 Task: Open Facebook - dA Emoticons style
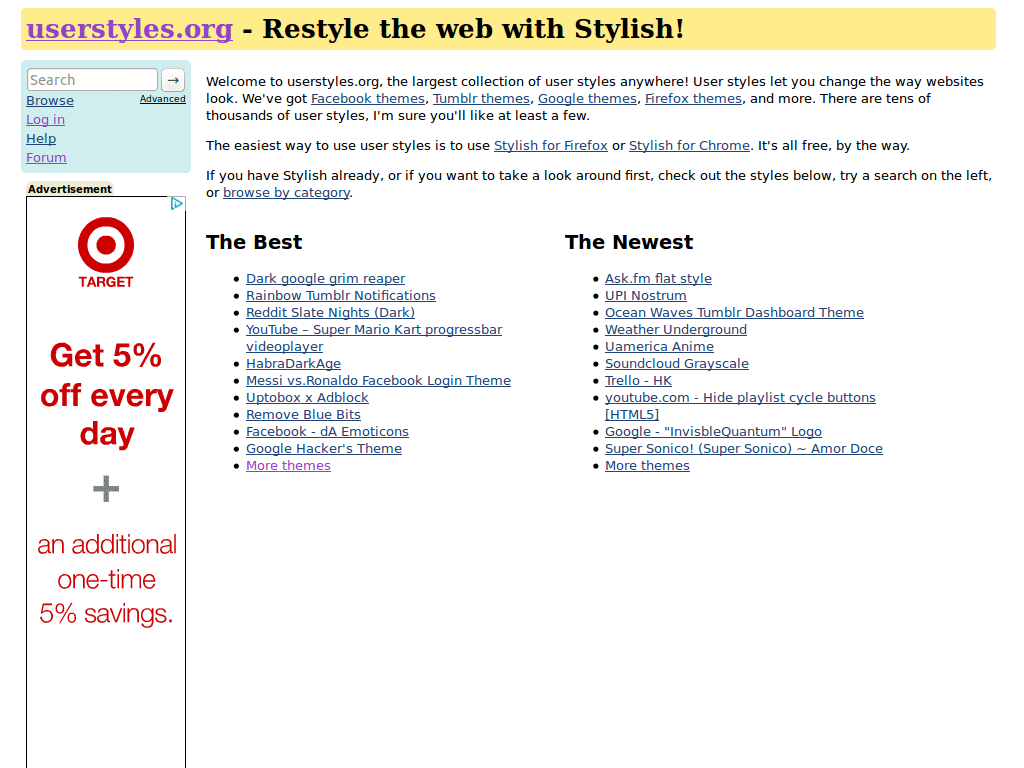pyautogui.click(x=327, y=432)
